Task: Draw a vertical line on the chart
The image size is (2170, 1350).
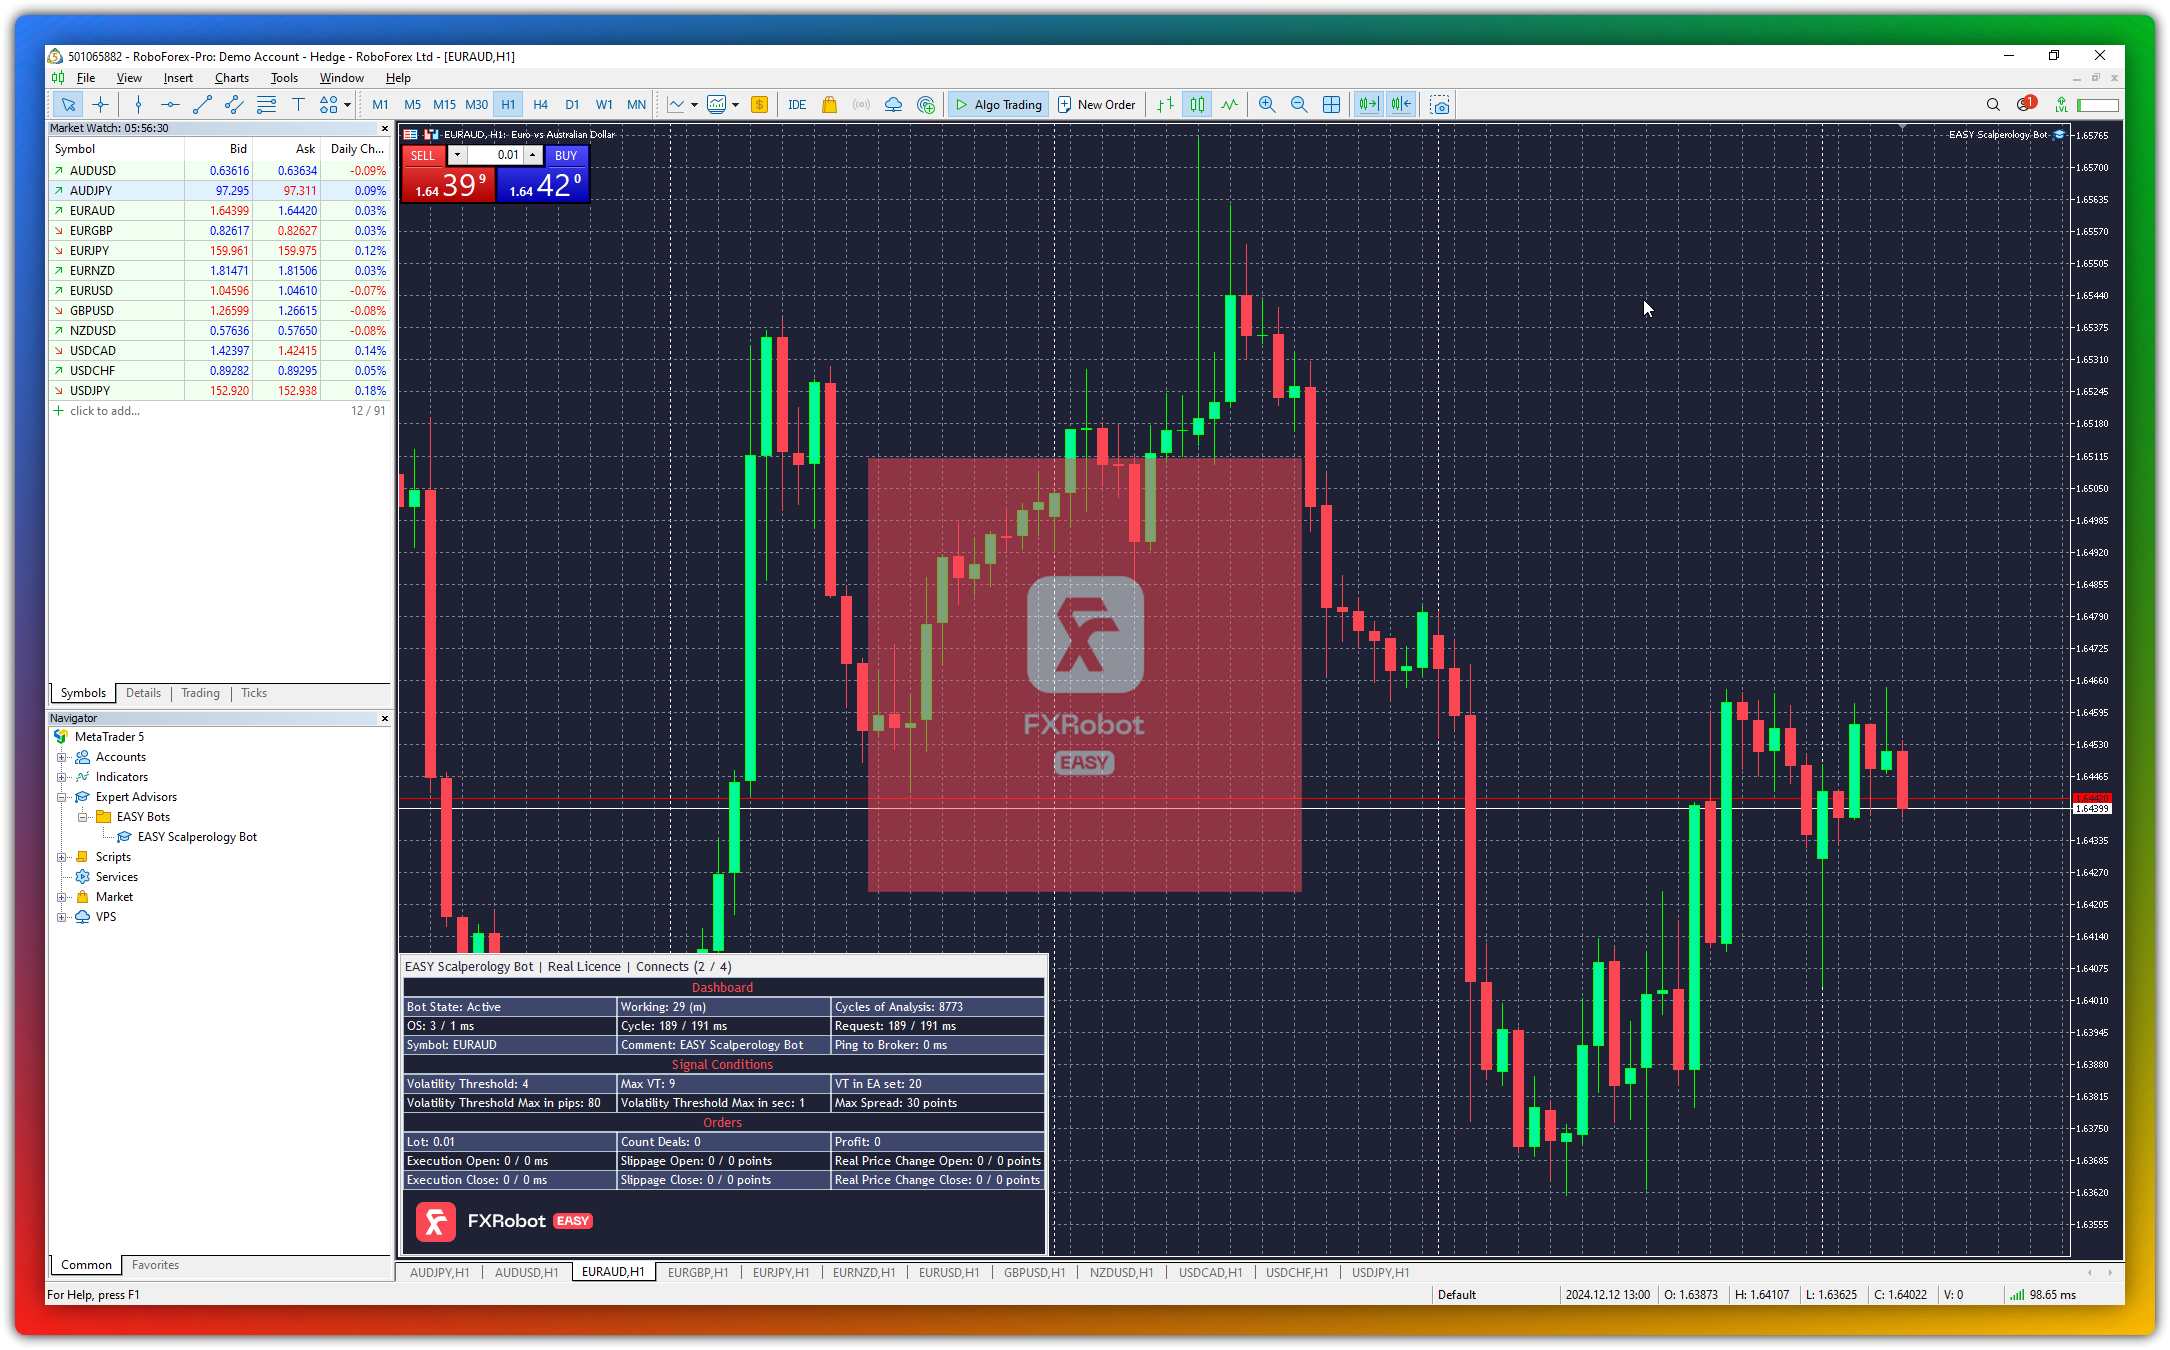Action: tap(138, 104)
